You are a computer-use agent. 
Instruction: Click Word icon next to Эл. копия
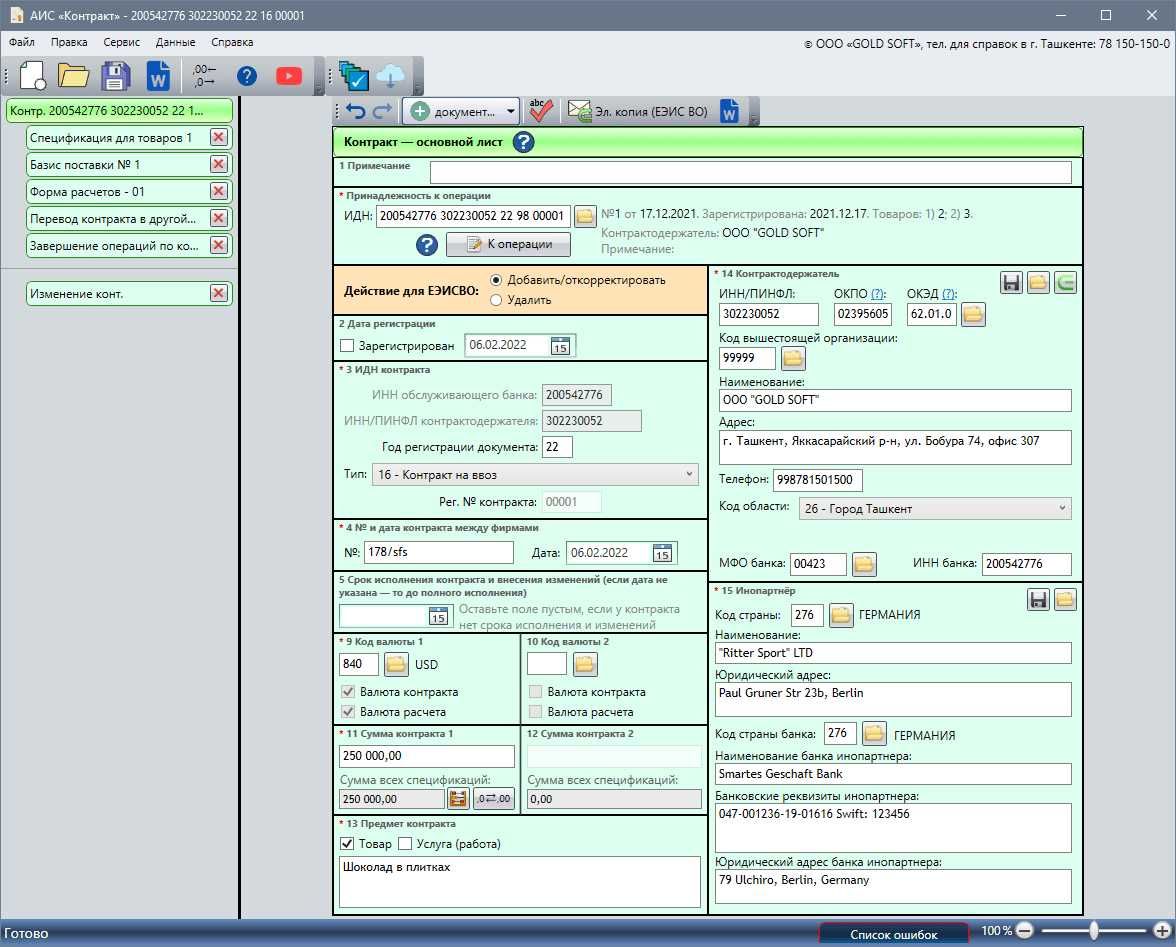729,112
